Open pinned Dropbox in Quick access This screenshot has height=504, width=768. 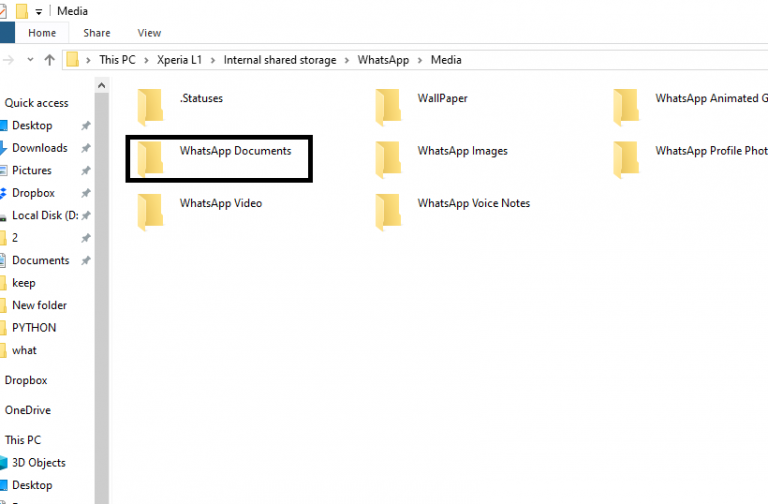[33, 193]
